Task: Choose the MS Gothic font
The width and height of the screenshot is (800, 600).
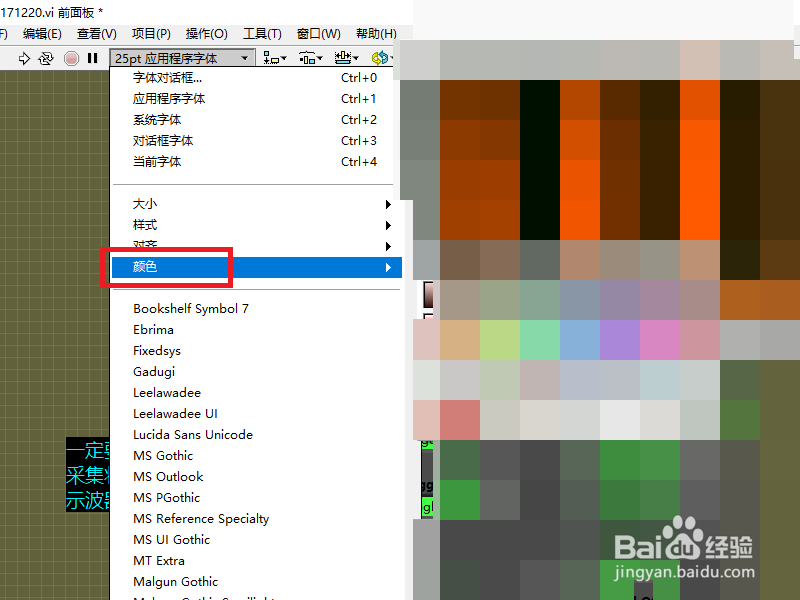Action: 162,455
